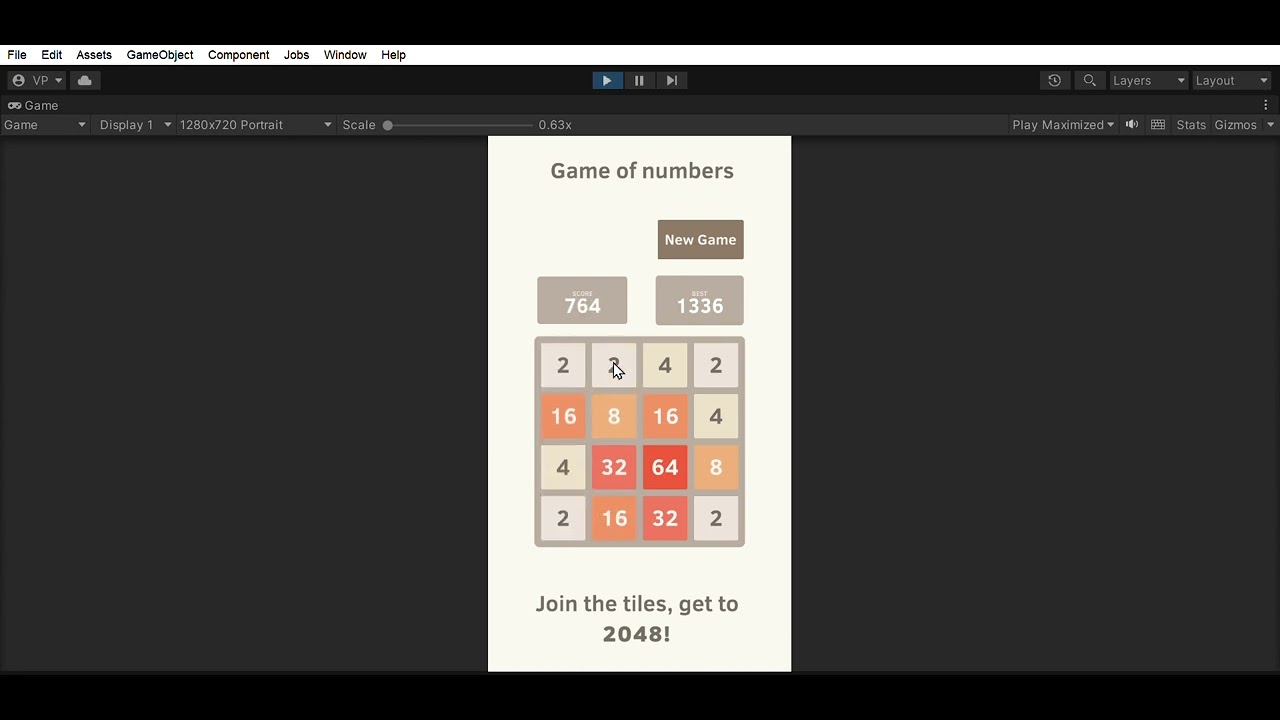Toggle the Play mode button

(607, 80)
